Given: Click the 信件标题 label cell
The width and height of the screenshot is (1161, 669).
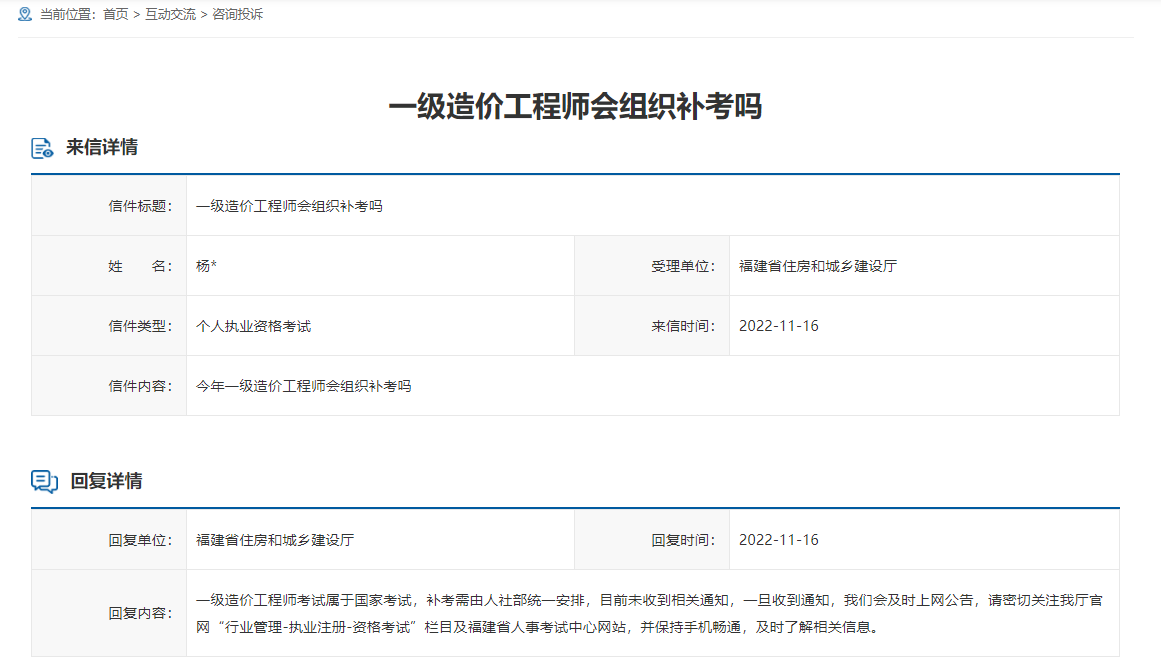Looking at the screenshot, I should pos(109,206).
